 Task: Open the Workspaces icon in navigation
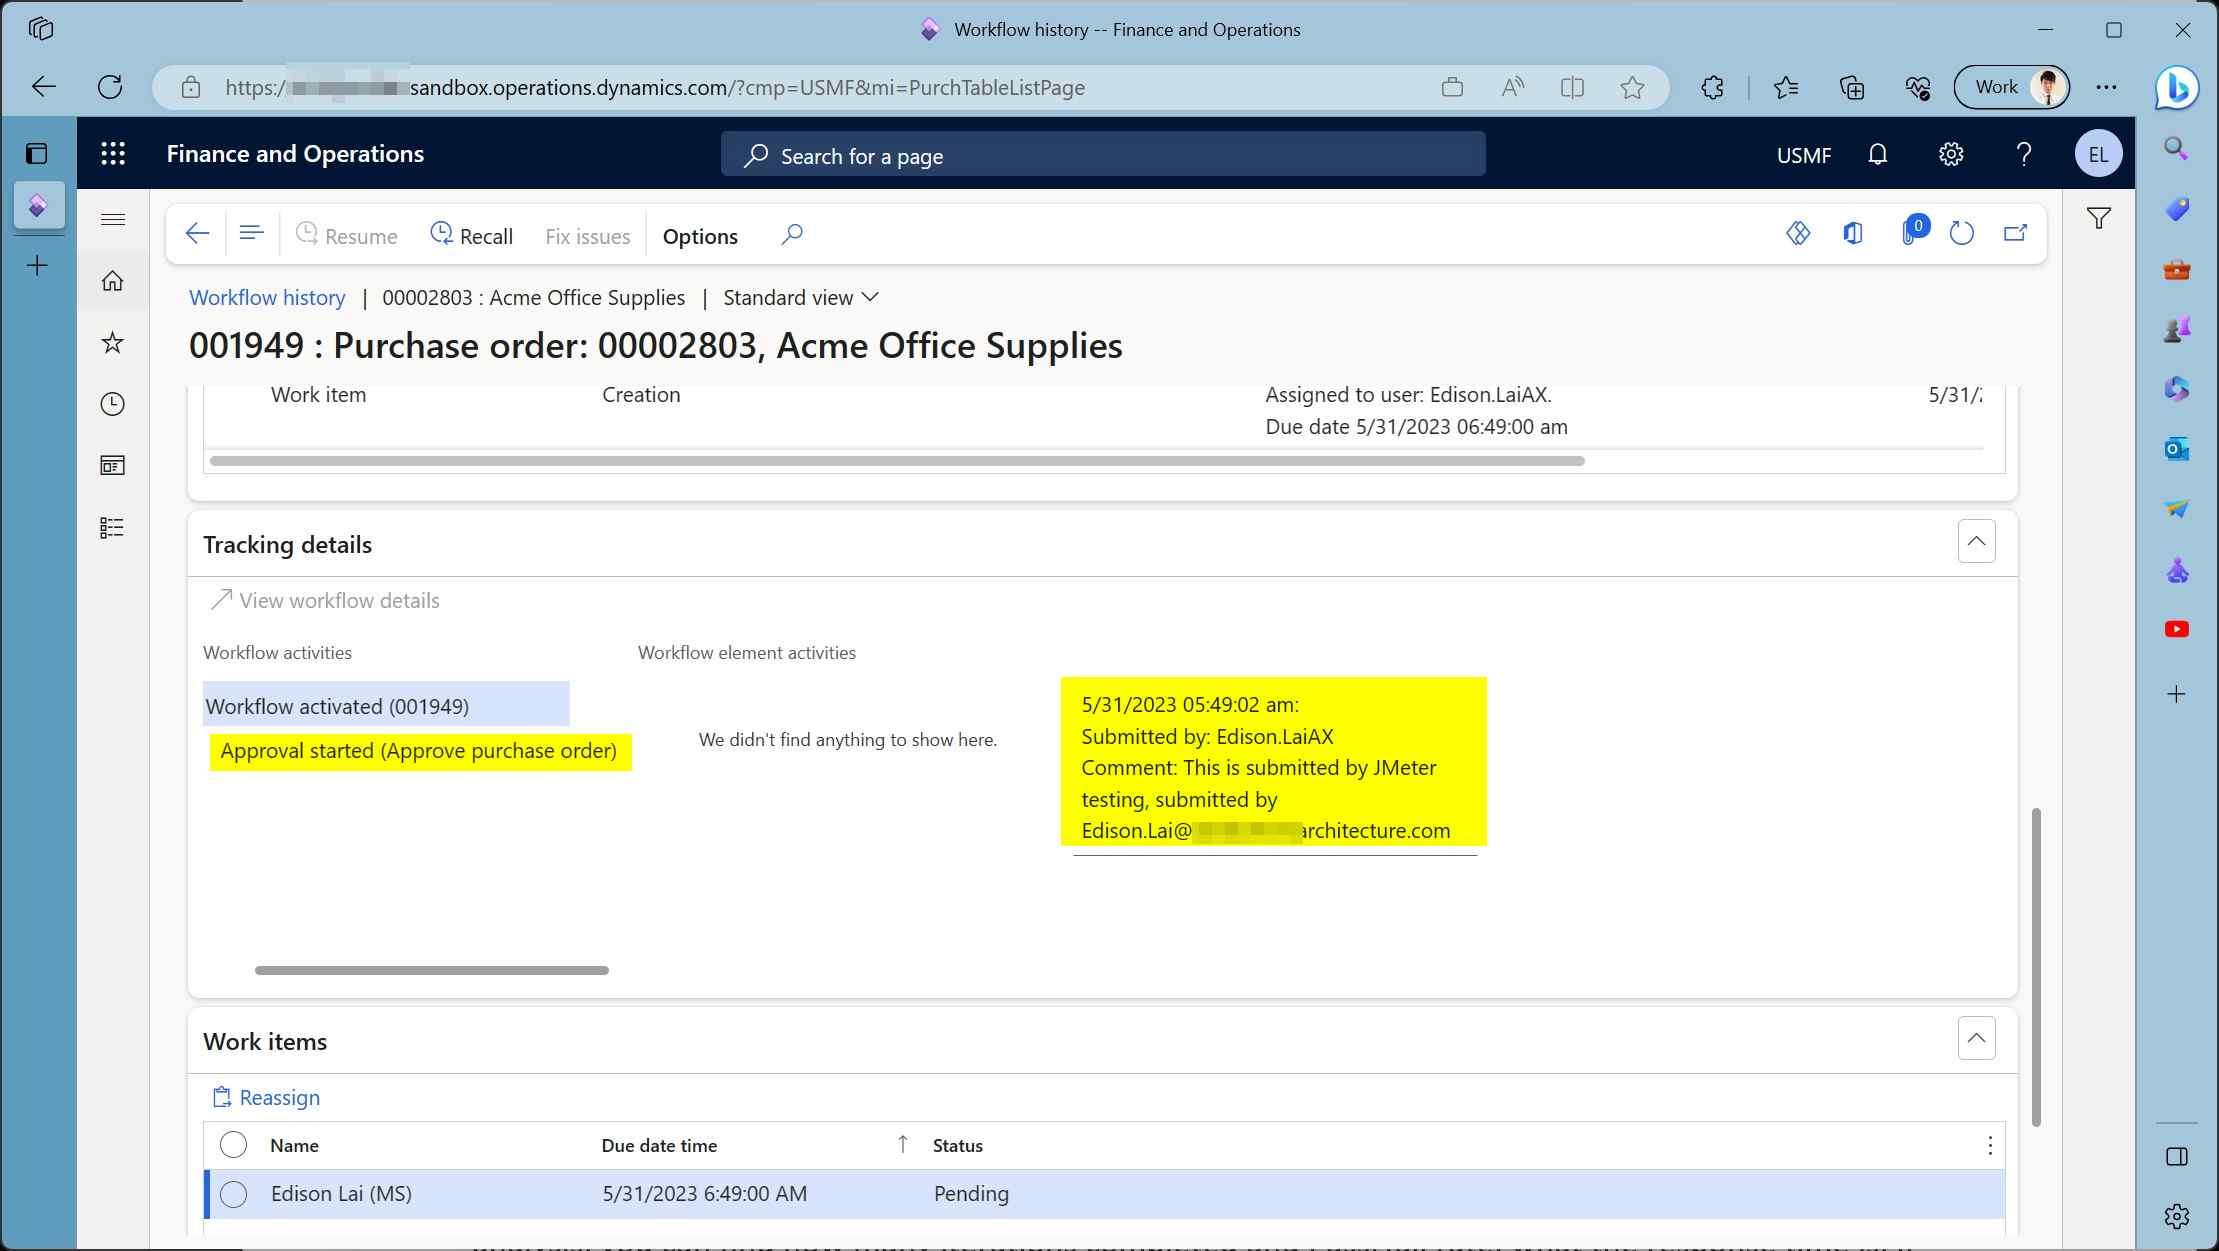pyautogui.click(x=113, y=466)
